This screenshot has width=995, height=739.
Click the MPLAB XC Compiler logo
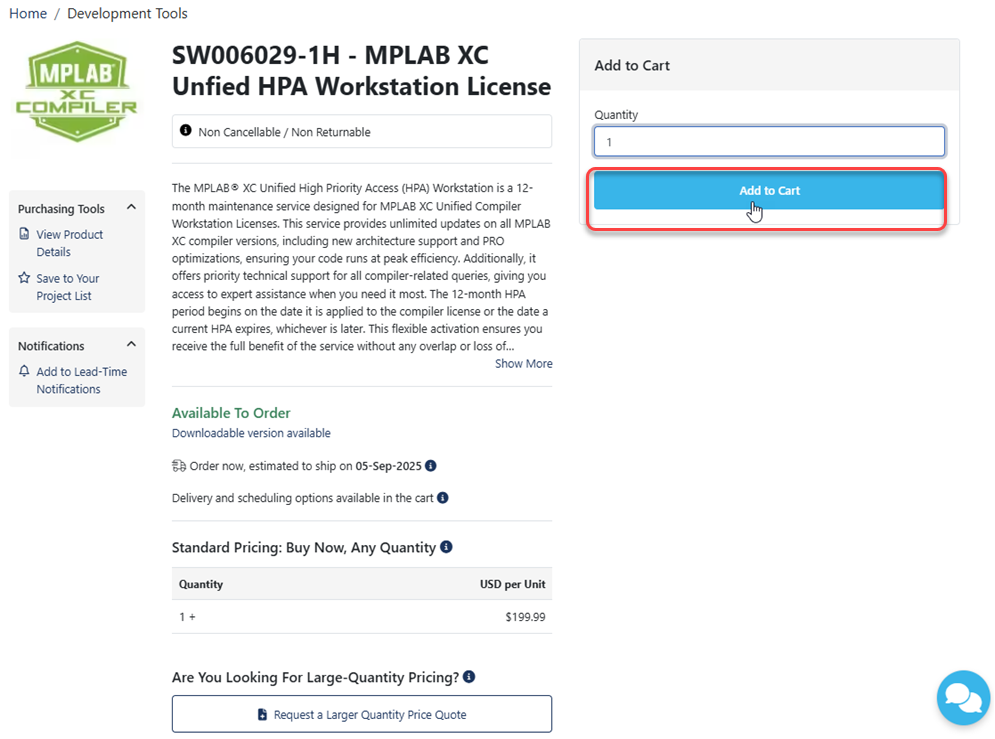point(77,93)
